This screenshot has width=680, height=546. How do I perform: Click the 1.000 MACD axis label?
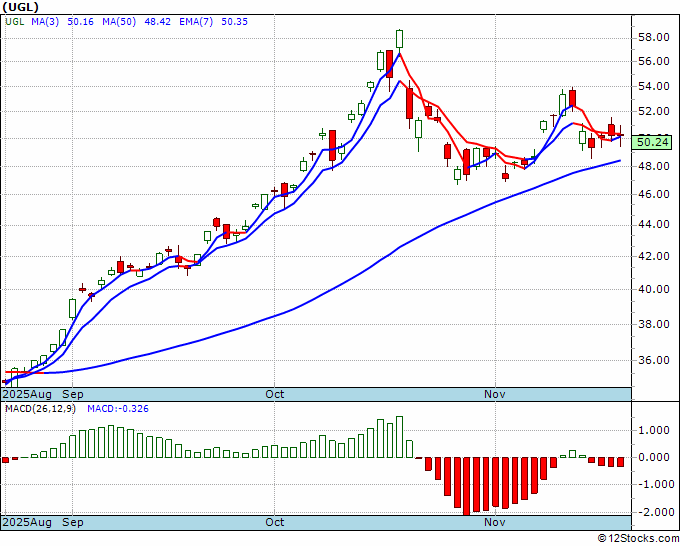point(654,430)
